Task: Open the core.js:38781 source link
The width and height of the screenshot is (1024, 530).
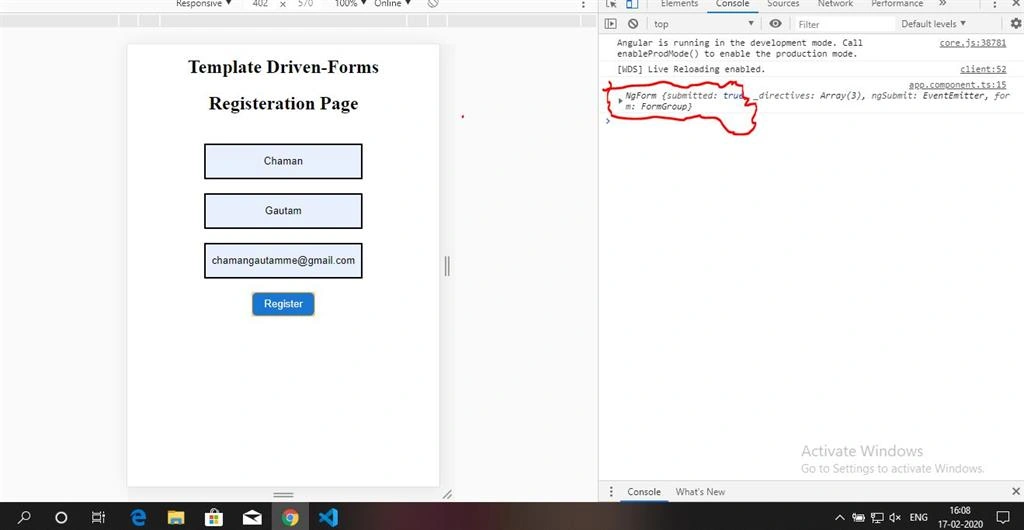Action: (972, 43)
